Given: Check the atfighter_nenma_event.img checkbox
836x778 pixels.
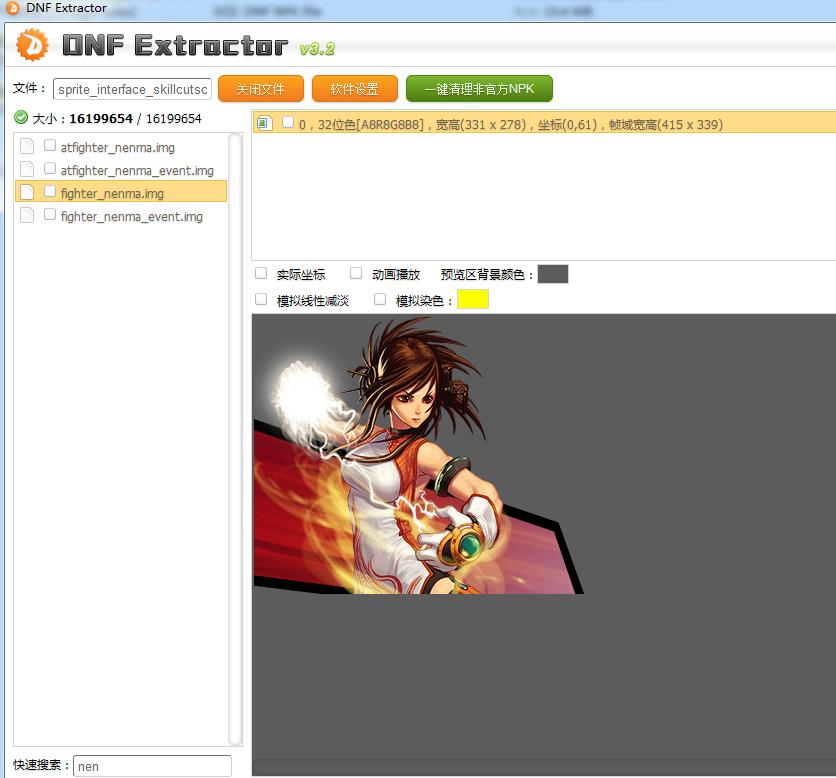Looking at the screenshot, I should click(50, 168).
